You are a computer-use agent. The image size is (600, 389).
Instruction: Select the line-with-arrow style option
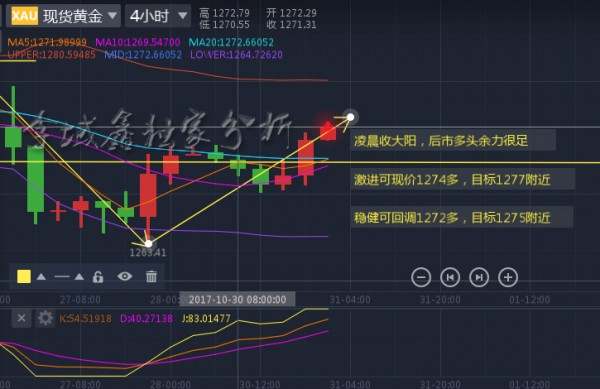point(69,277)
